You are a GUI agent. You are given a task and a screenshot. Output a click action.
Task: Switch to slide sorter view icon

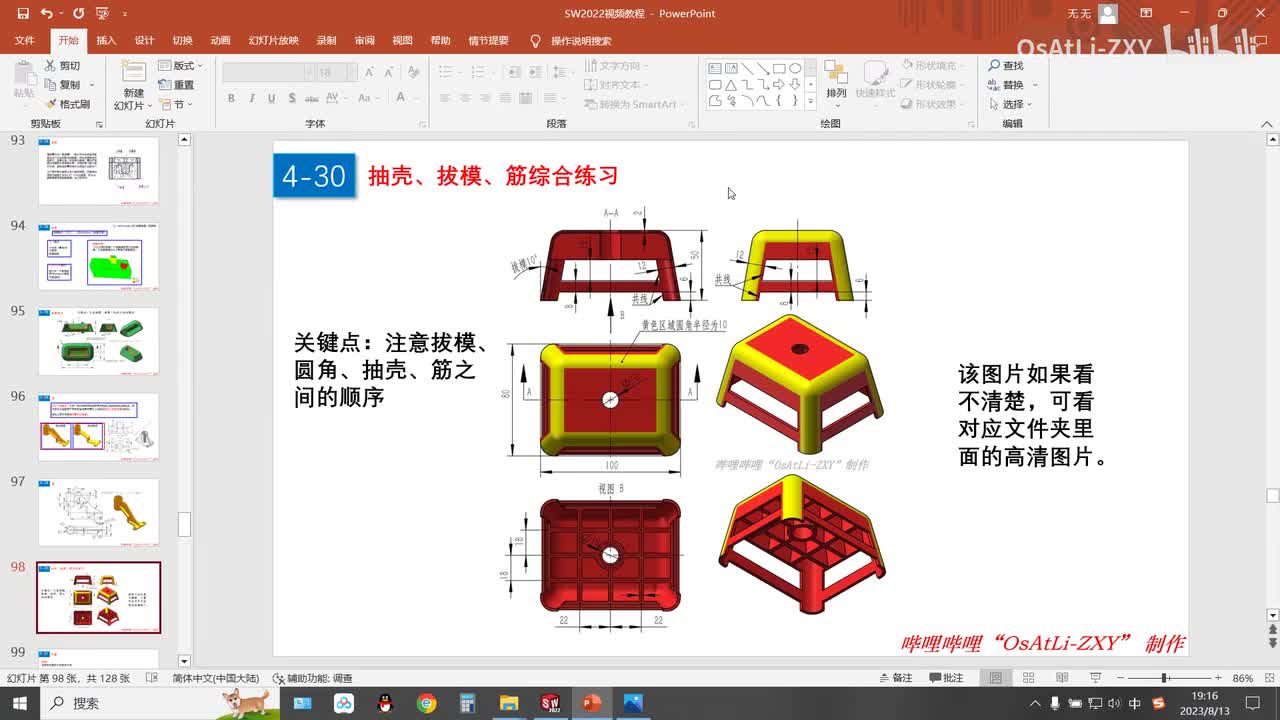(1029, 678)
